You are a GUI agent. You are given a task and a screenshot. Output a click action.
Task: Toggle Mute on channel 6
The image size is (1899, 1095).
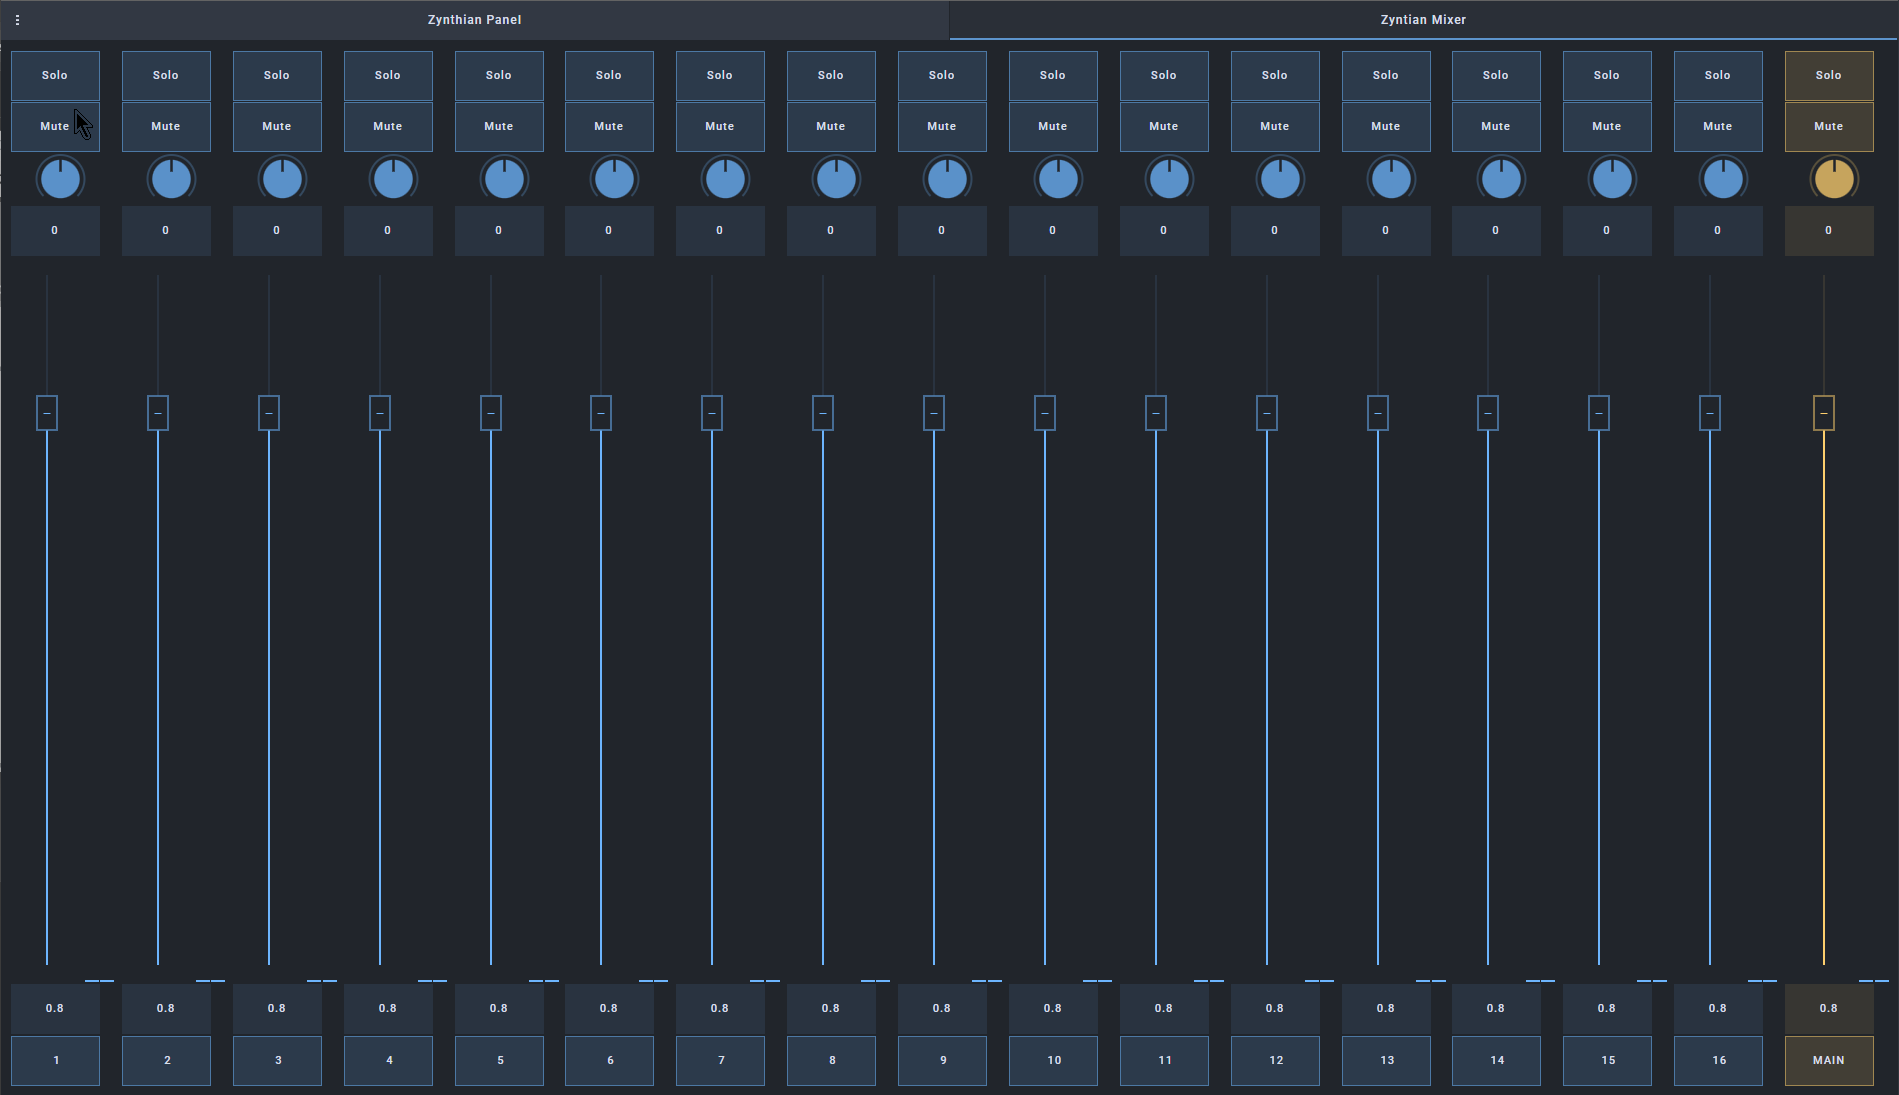pos(609,127)
